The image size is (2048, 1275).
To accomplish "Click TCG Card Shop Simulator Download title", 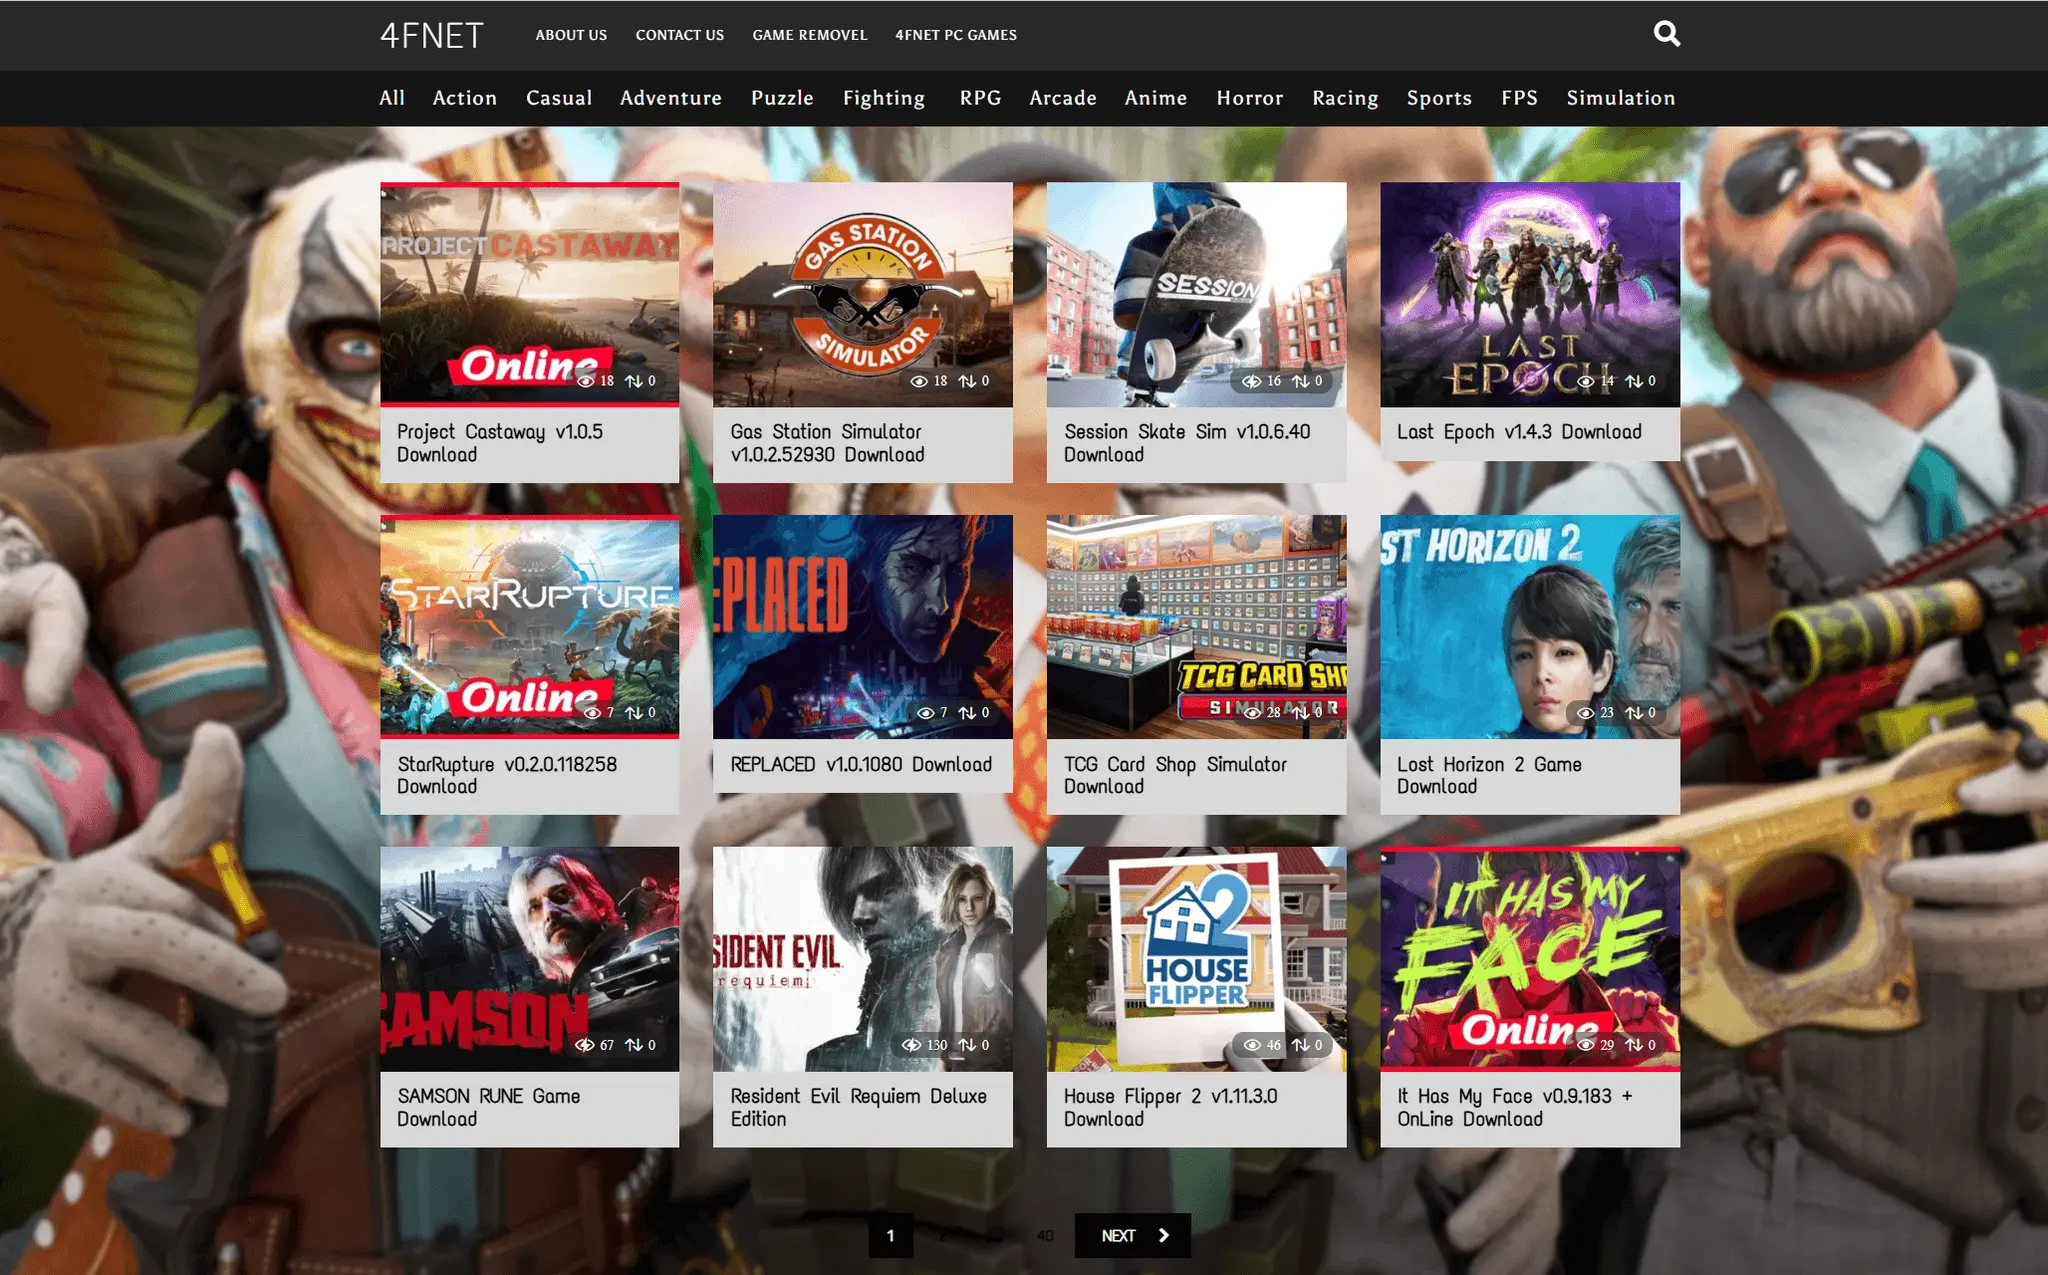I will [x=1175, y=775].
